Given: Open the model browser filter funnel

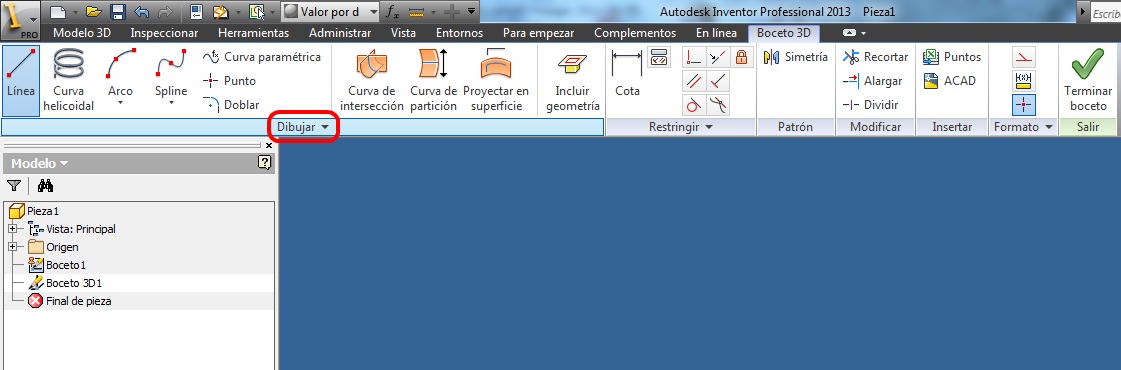Looking at the screenshot, I should pyautogui.click(x=14, y=186).
